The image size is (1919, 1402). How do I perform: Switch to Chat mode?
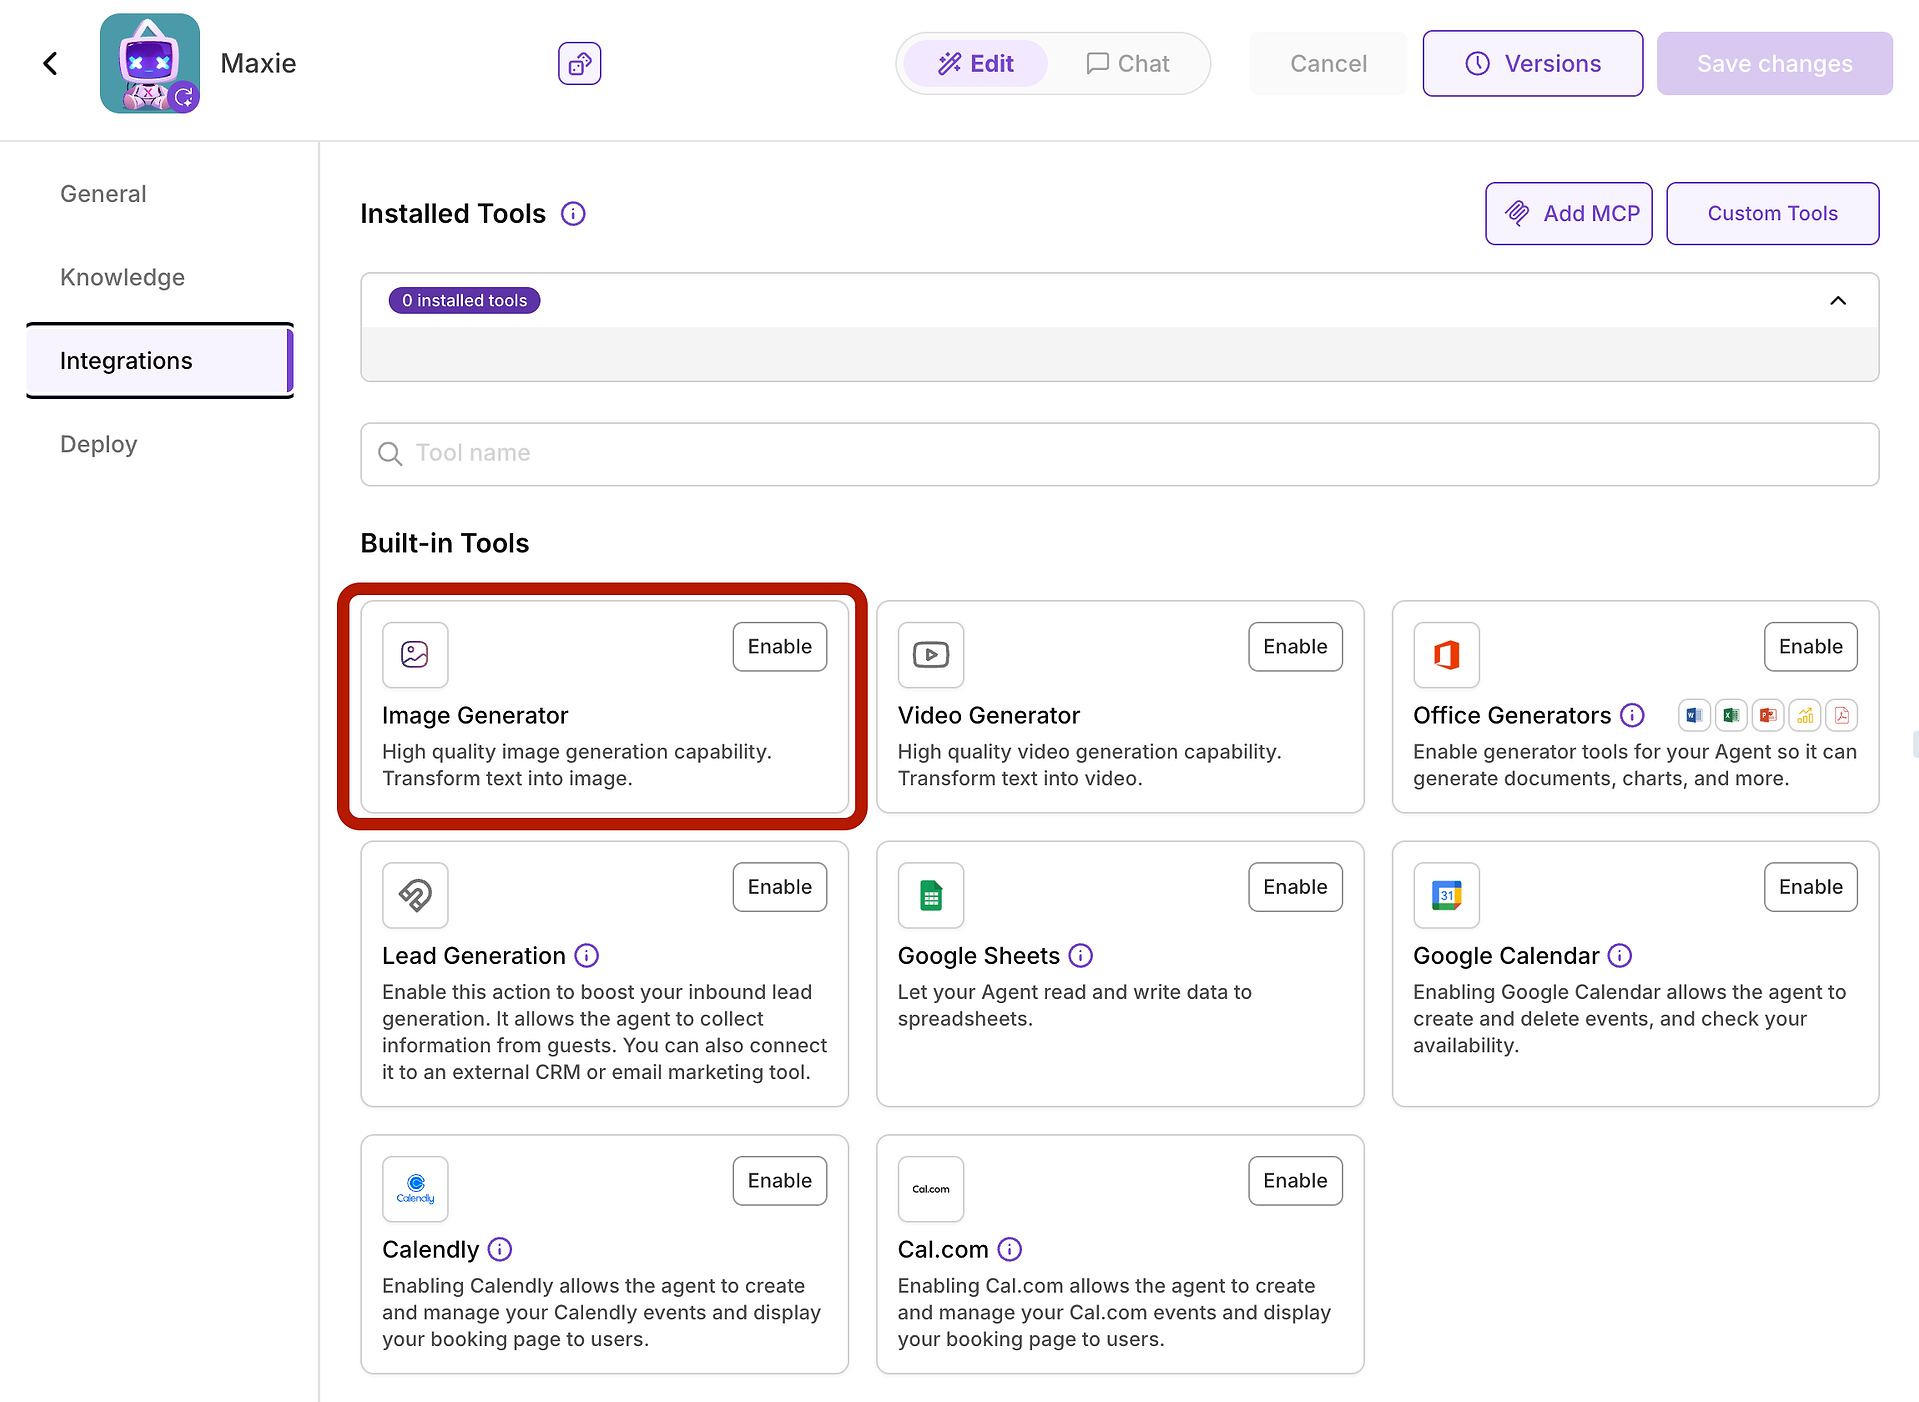click(x=1127, y=64)
